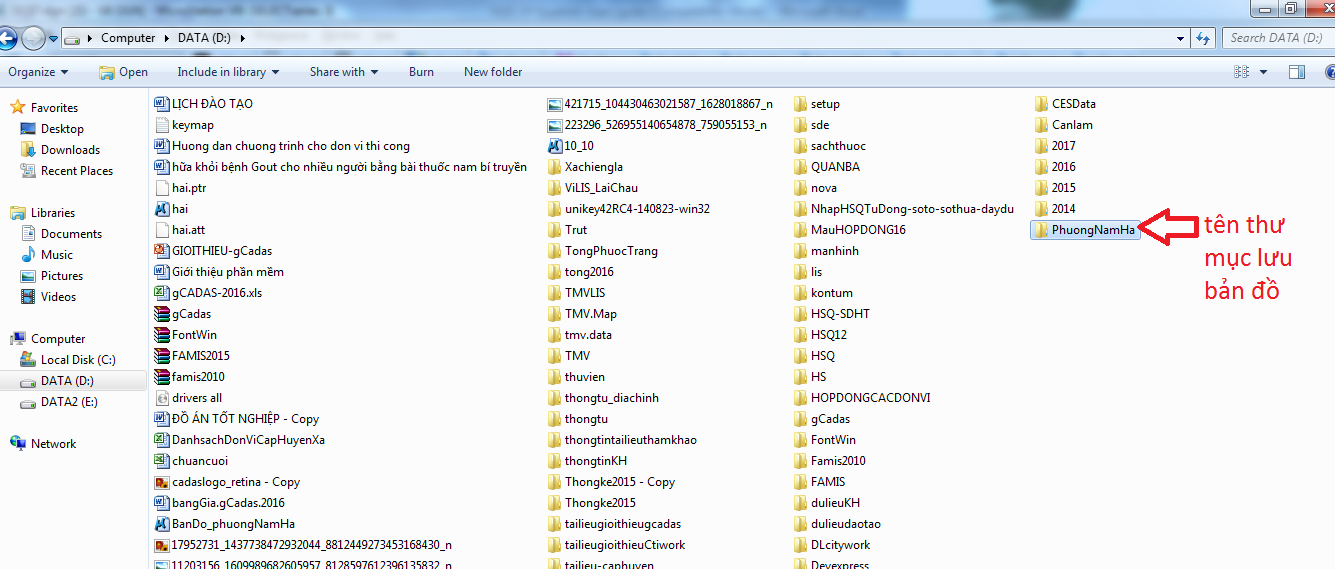
Task: Click the Burn toolbar button
Action: point(421,72)
